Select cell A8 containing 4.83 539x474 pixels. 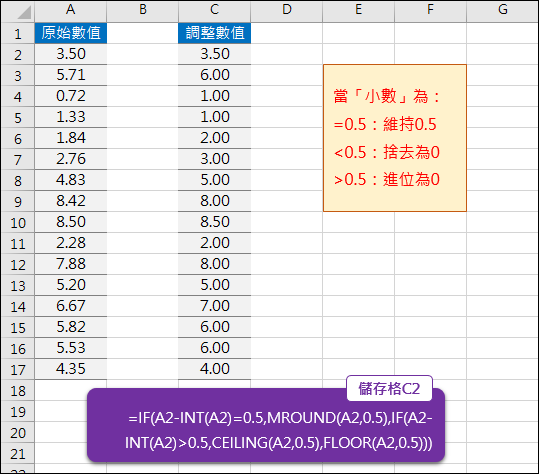point(70,180)
